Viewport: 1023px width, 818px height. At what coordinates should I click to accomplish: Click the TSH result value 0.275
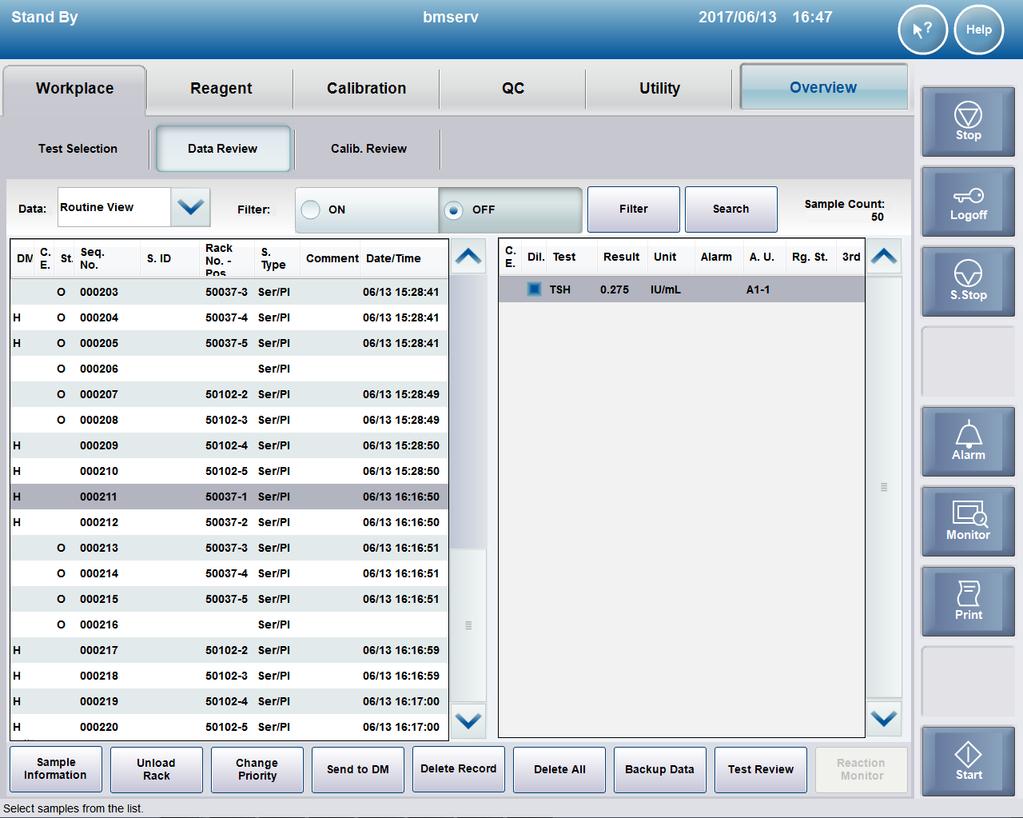pos(615,290)
